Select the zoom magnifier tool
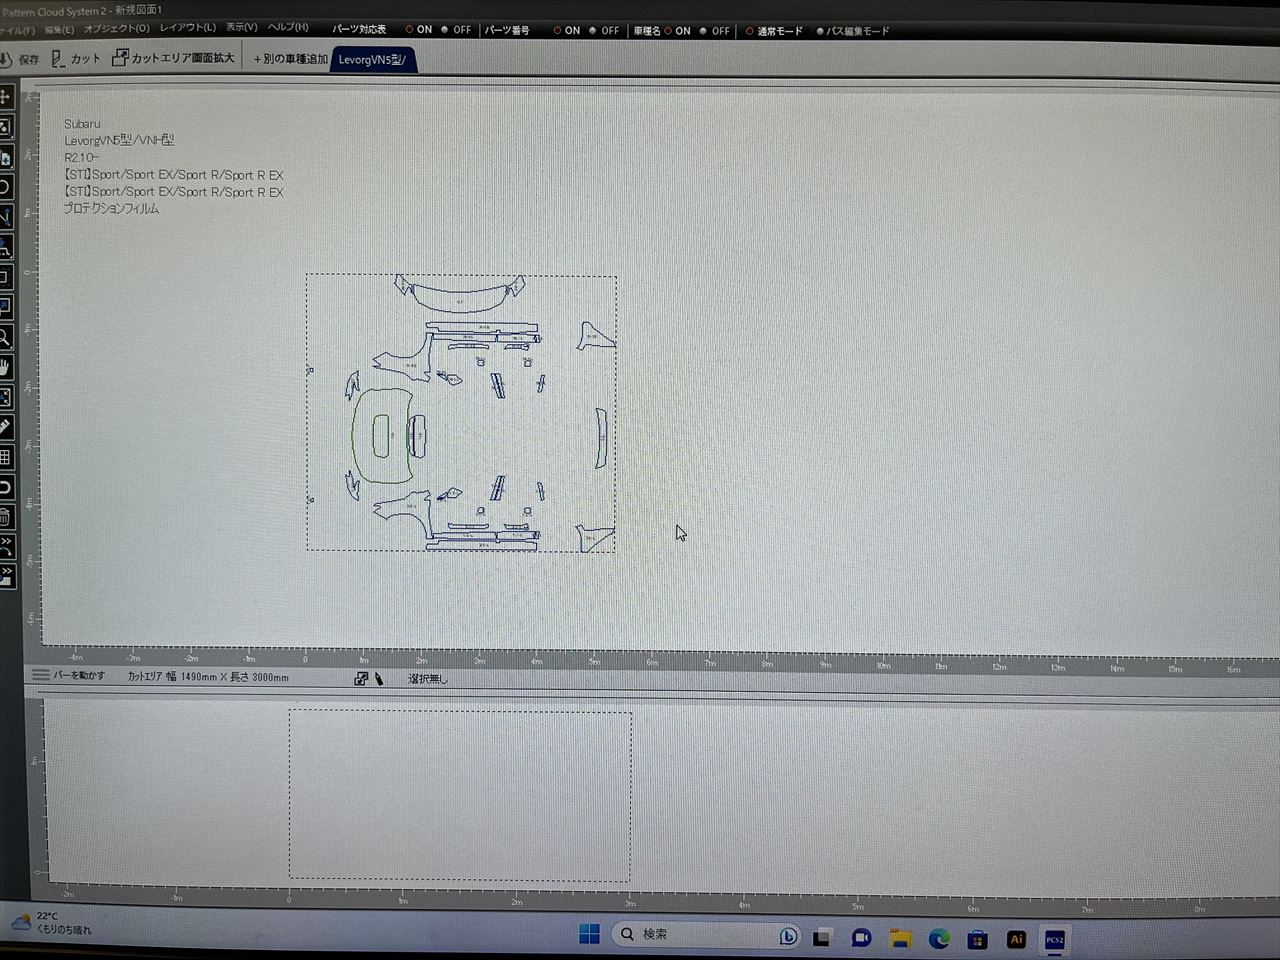This screenshot has height=960, width=1280. [5, 337]
